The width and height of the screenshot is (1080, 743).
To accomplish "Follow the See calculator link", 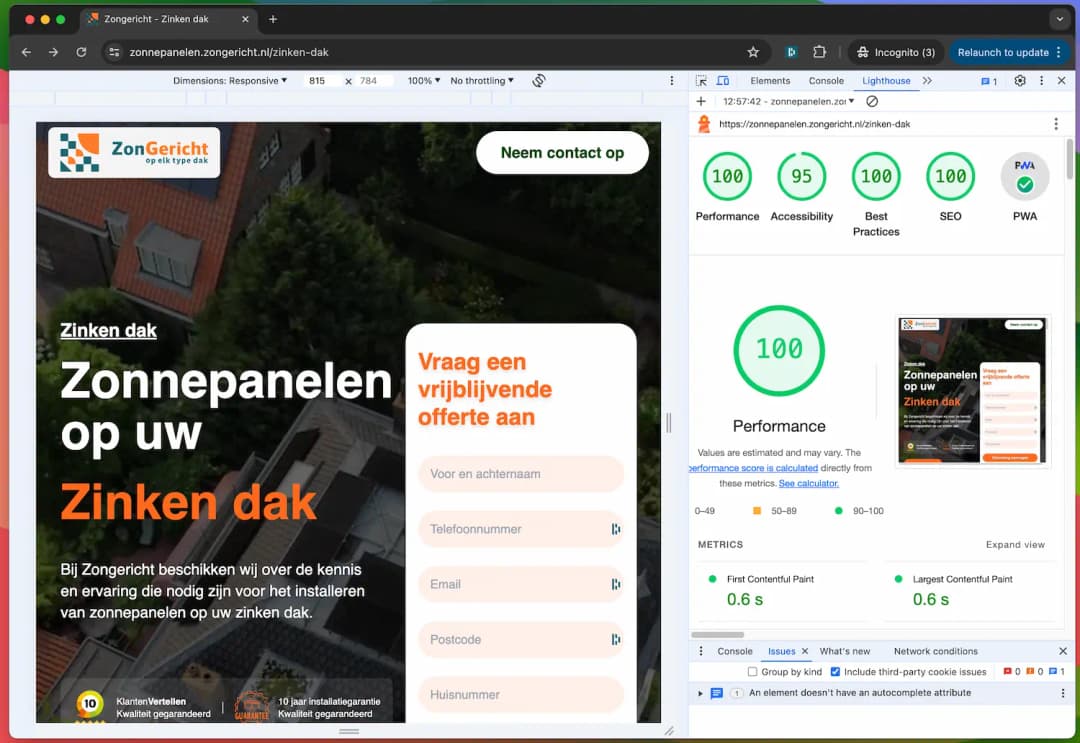I will pos(808,483).
